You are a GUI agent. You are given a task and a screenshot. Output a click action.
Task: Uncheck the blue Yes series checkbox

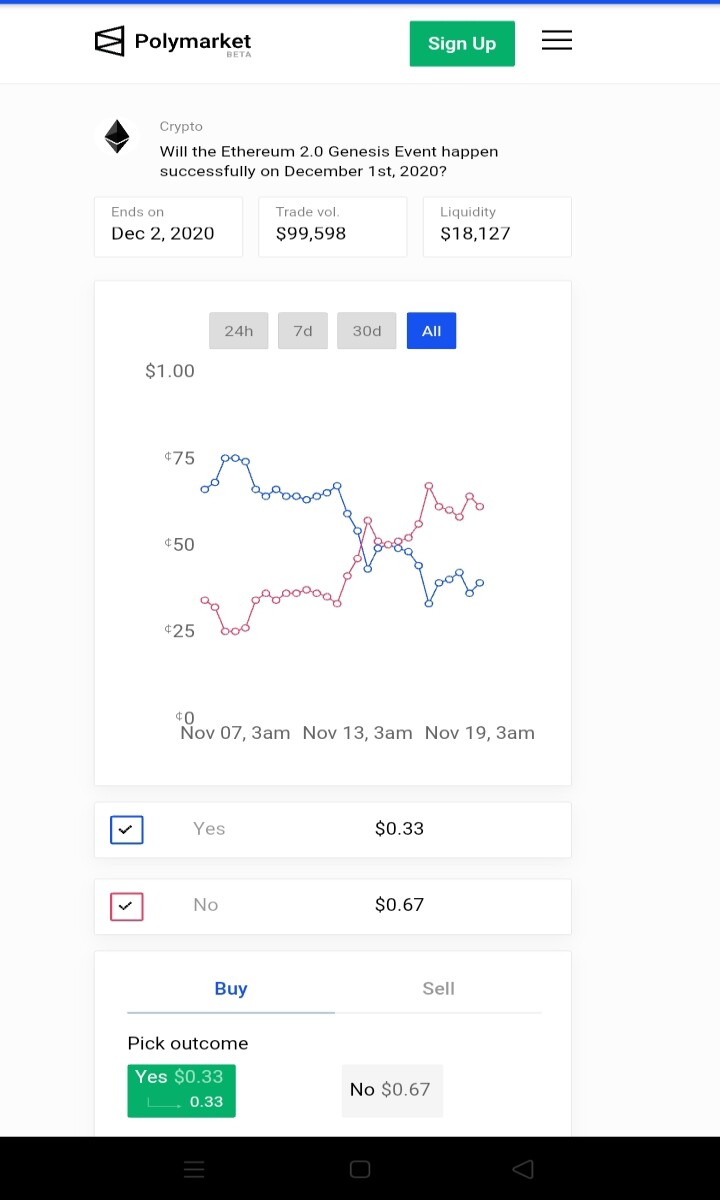point(126,830)
